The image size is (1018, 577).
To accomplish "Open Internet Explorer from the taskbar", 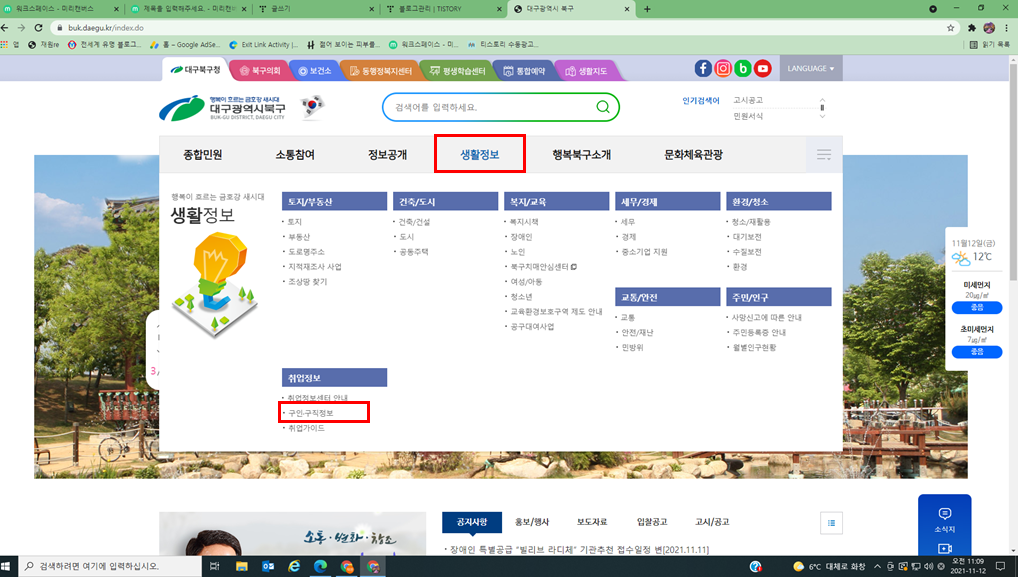I will click(294, 567).
